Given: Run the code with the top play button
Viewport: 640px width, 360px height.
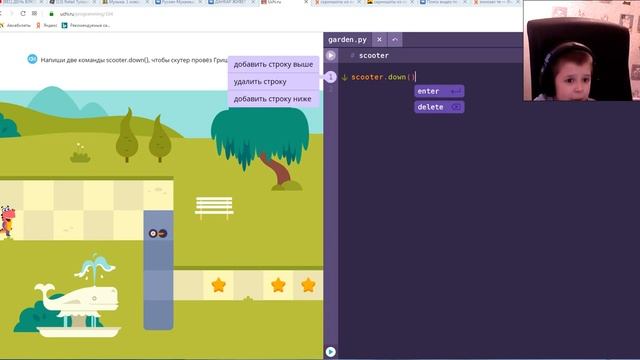Looking at the screenshot, I should 331,55.
